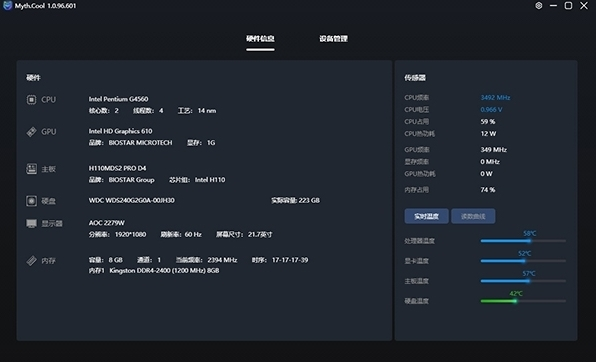Screen dimensions: 596x362
Task: Click the 主板温度 57℃ bar
Action: coord(523,281)
